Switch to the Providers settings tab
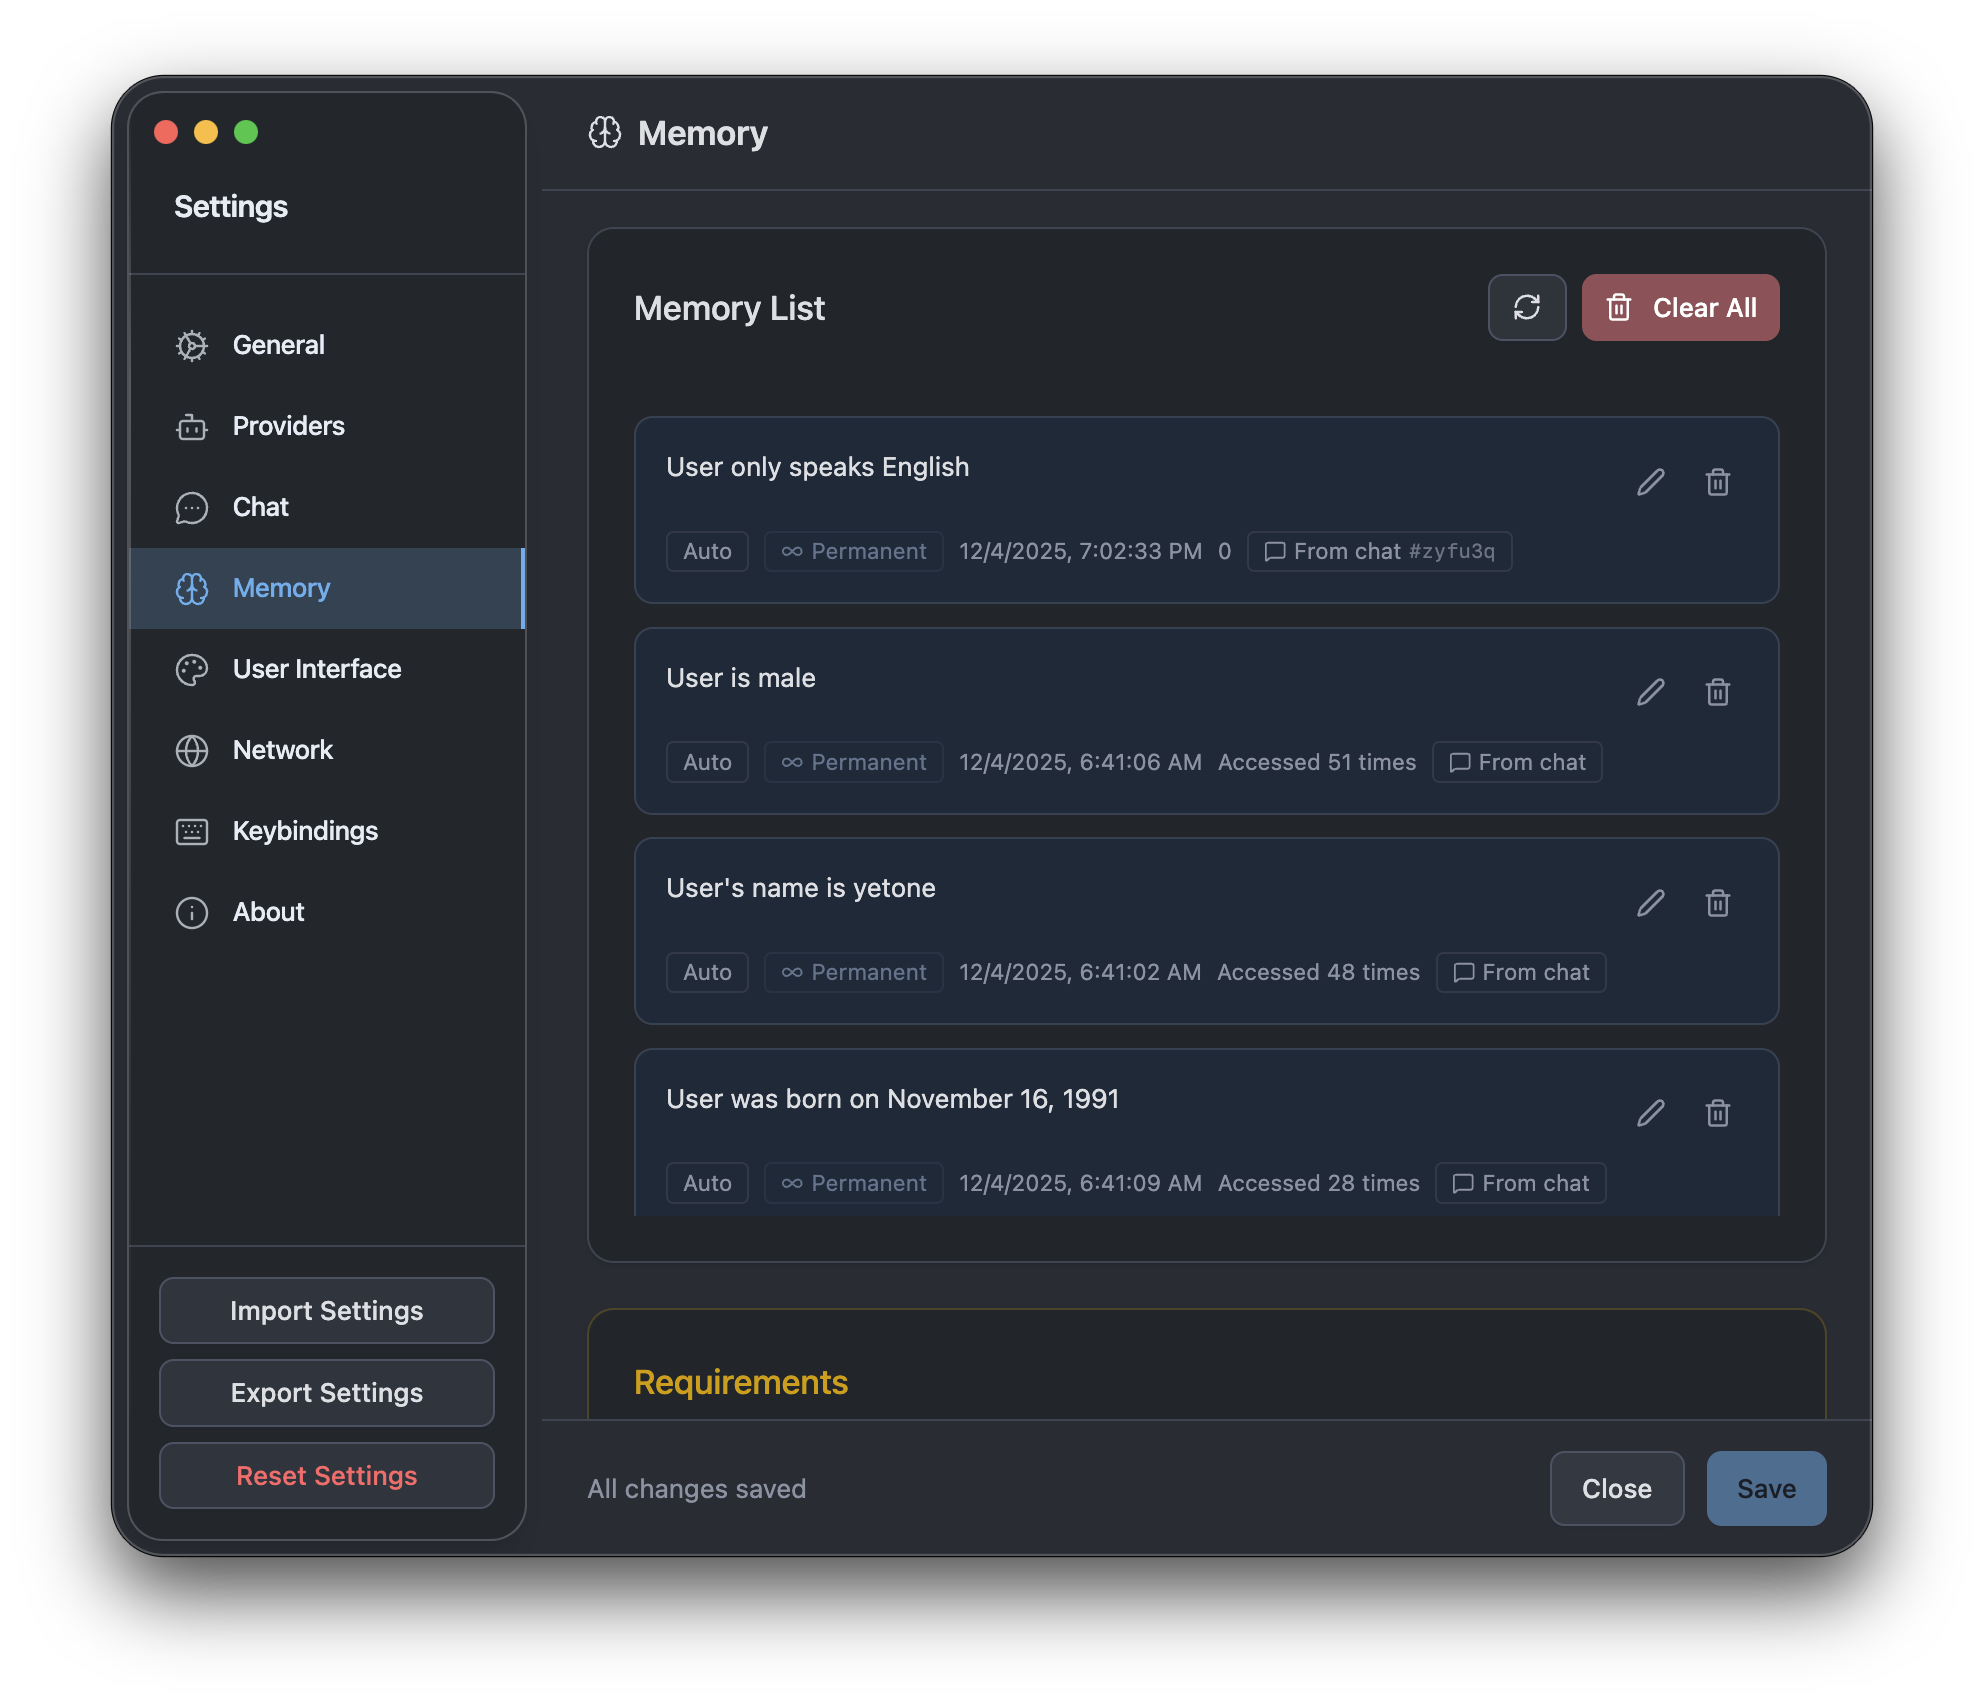 (x=288, y=426)
